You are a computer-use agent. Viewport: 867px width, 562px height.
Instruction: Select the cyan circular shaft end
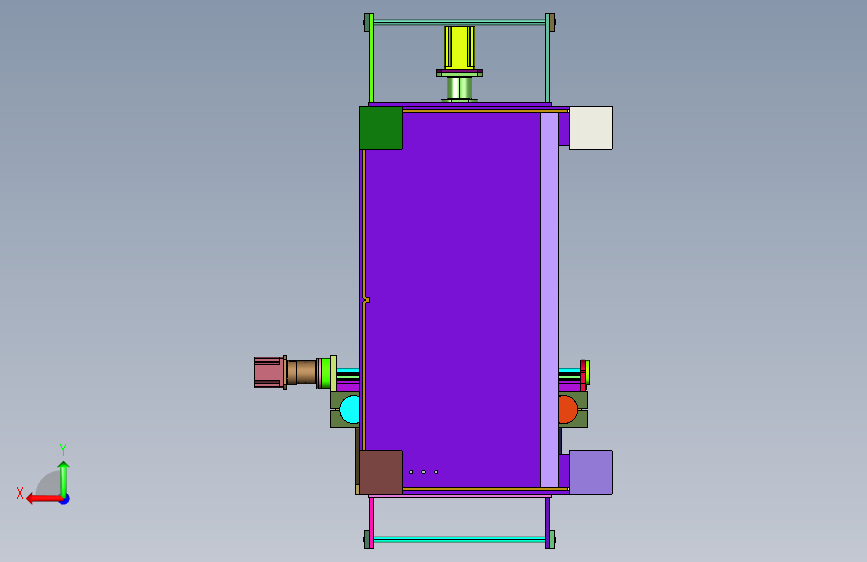(350, 409)
